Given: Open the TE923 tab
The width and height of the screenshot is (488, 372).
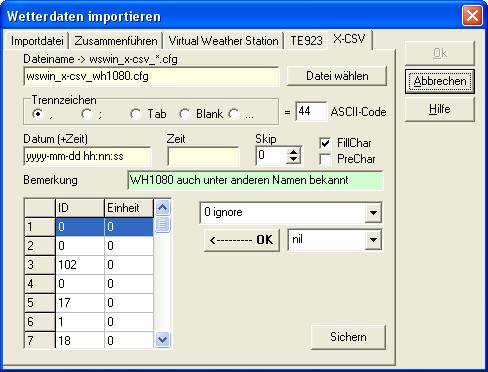Looking at the screenshot, I should click(306, 41).
